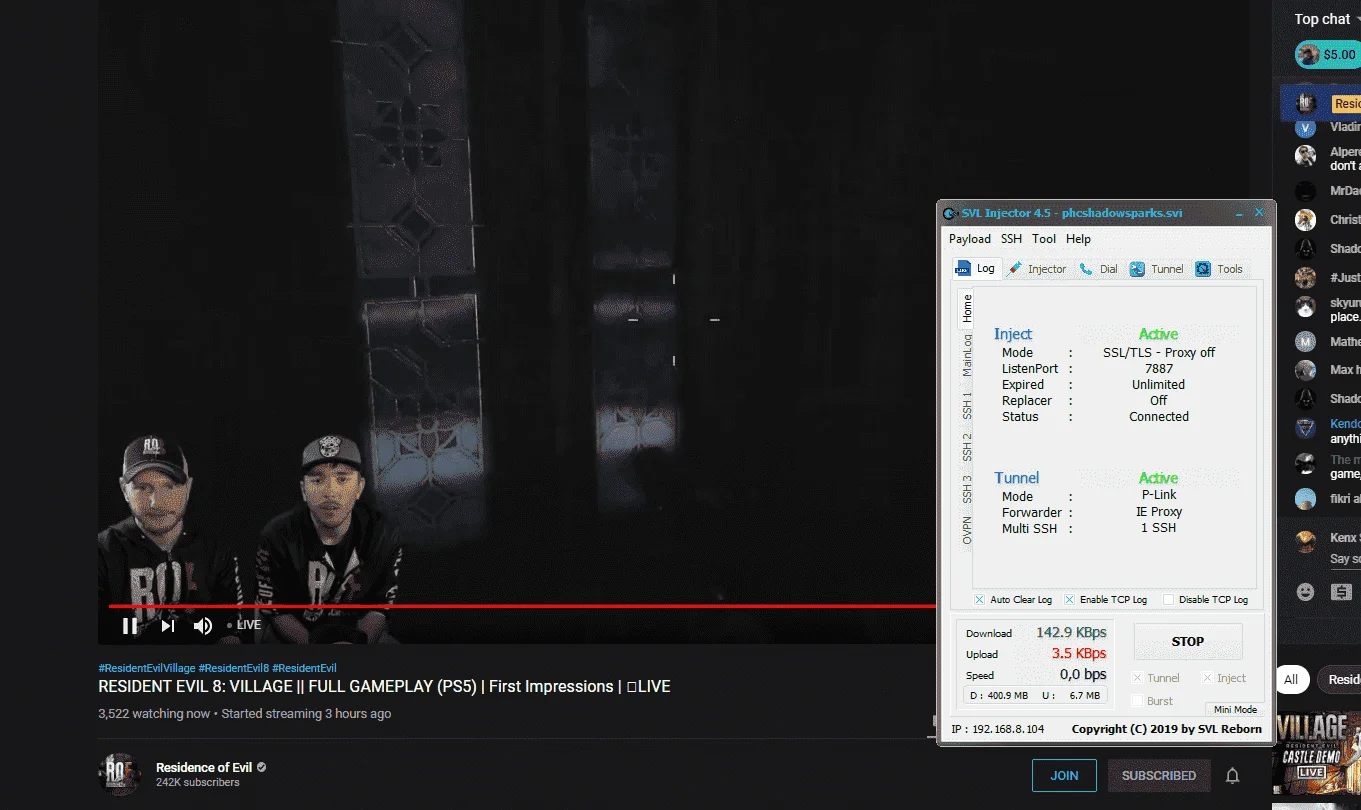Expand the Top chat dropdown
Screen dimensions: 1361x810
1328,19
